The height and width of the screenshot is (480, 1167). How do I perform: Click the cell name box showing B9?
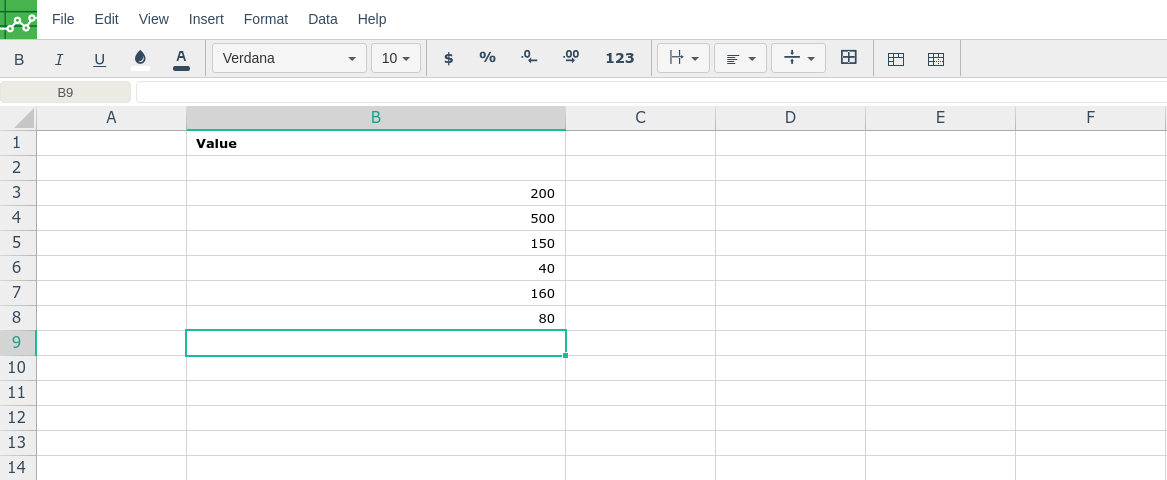tap(65, 92)
